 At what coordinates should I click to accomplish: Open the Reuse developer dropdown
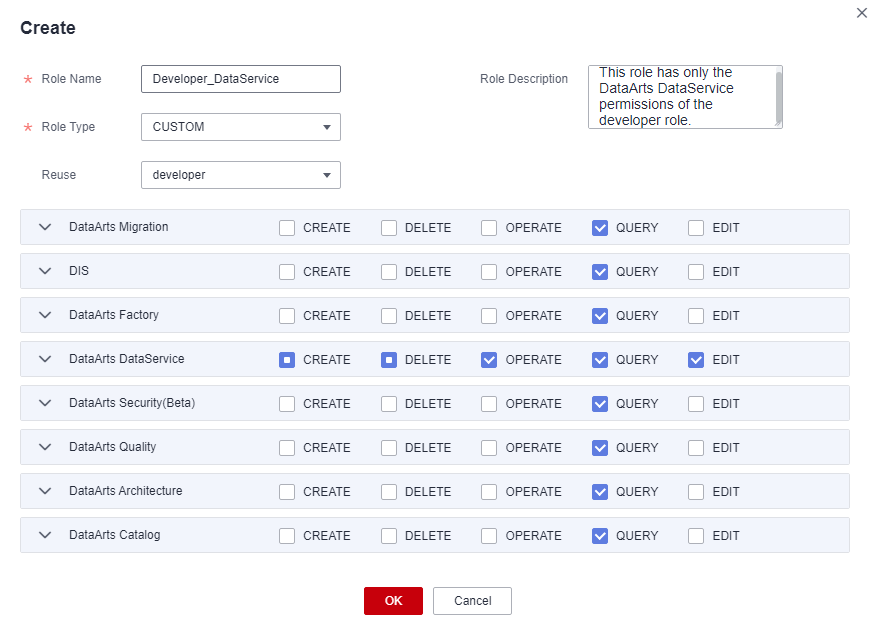coord(241,175)
